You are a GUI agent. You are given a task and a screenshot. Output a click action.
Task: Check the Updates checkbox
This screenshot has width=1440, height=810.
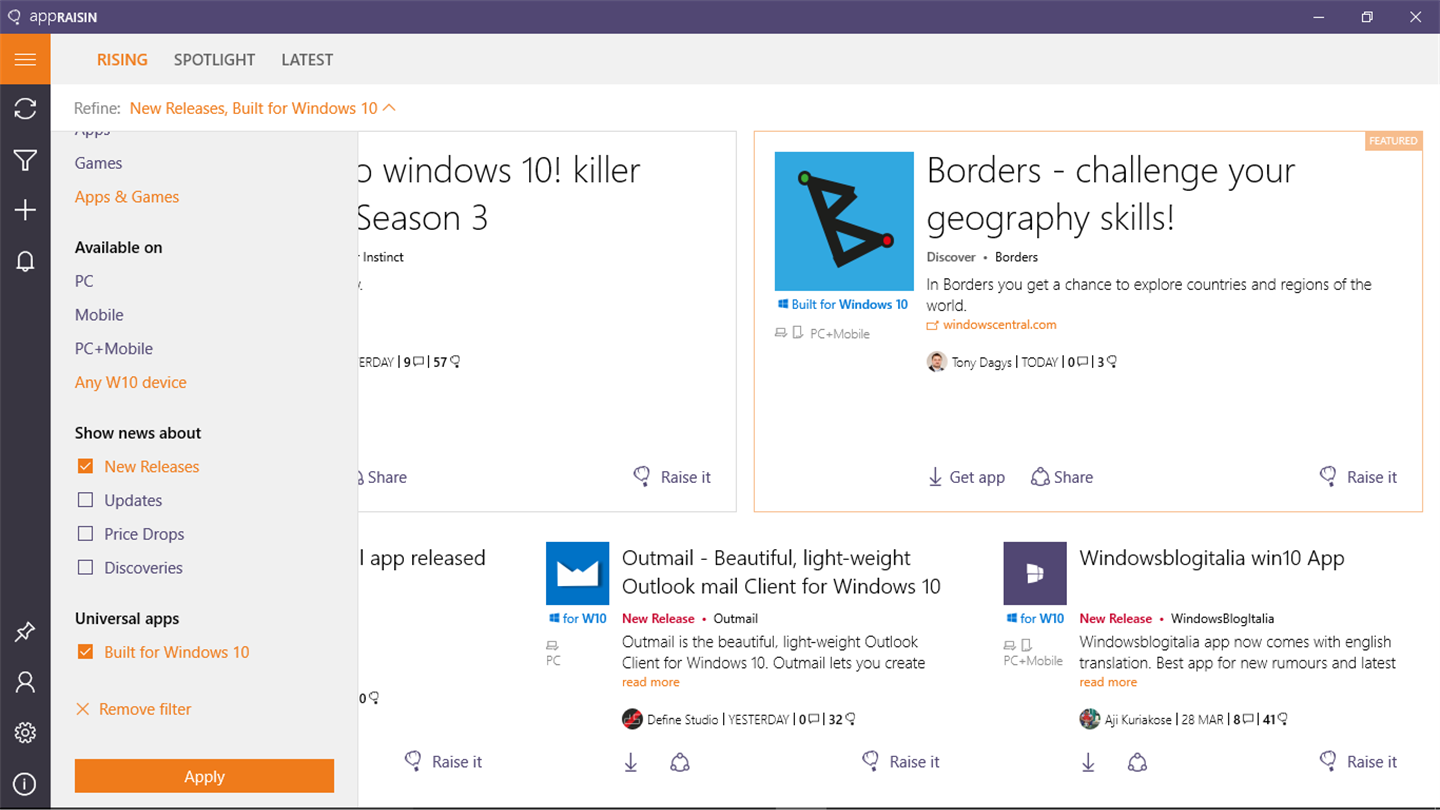click(x=85, y=500)
